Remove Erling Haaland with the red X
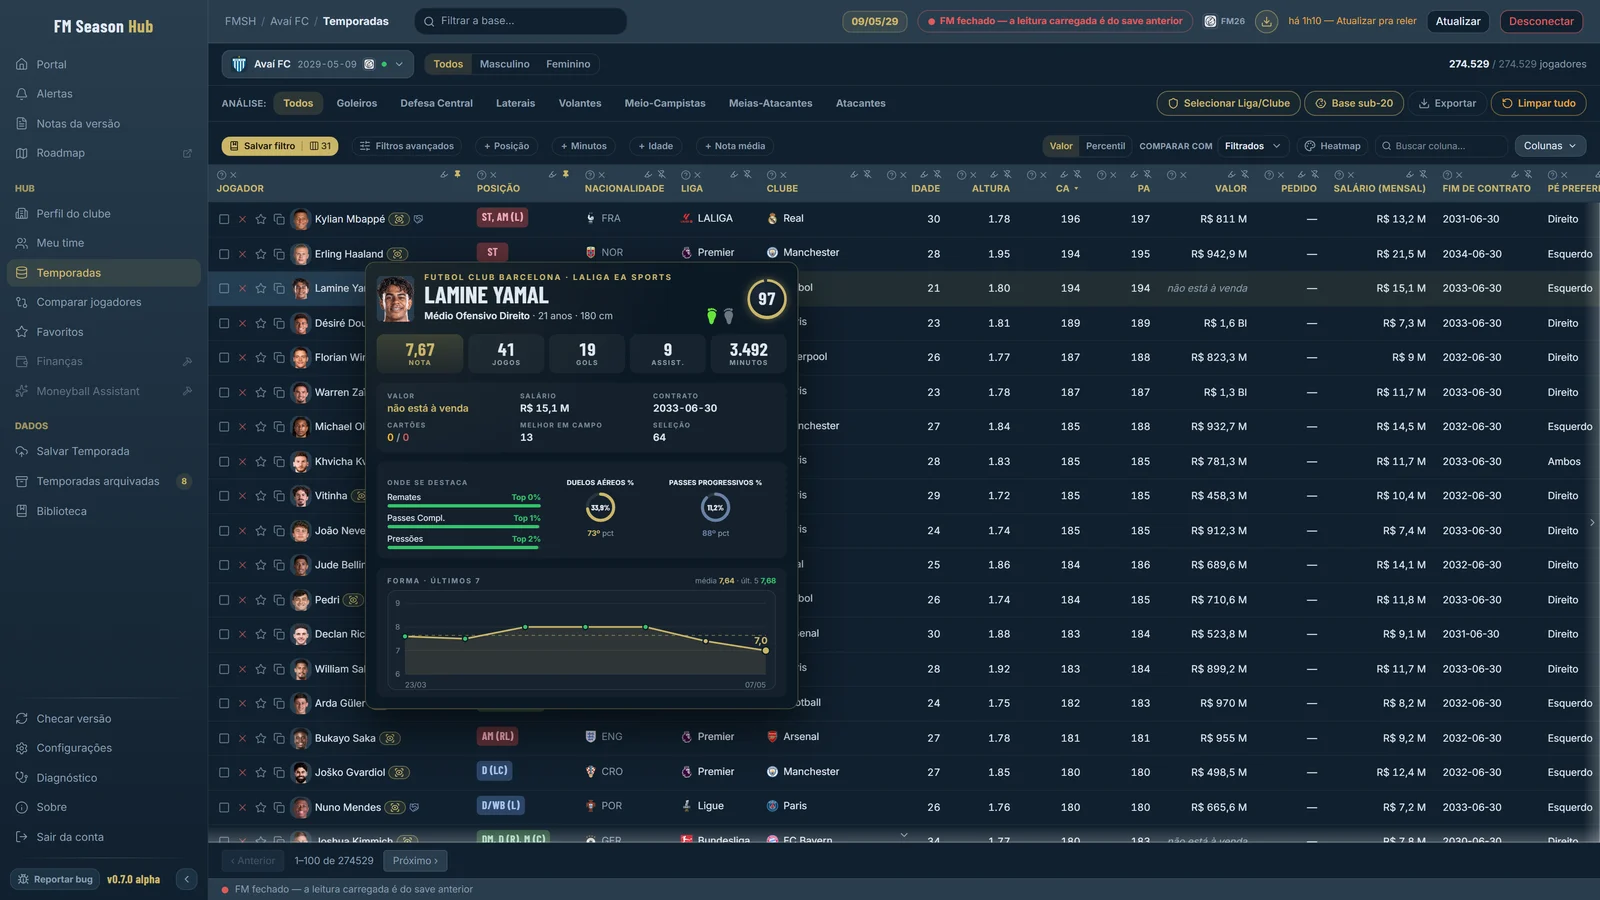This screenshot has height=900, width=1600. click(x=242, y=254)
